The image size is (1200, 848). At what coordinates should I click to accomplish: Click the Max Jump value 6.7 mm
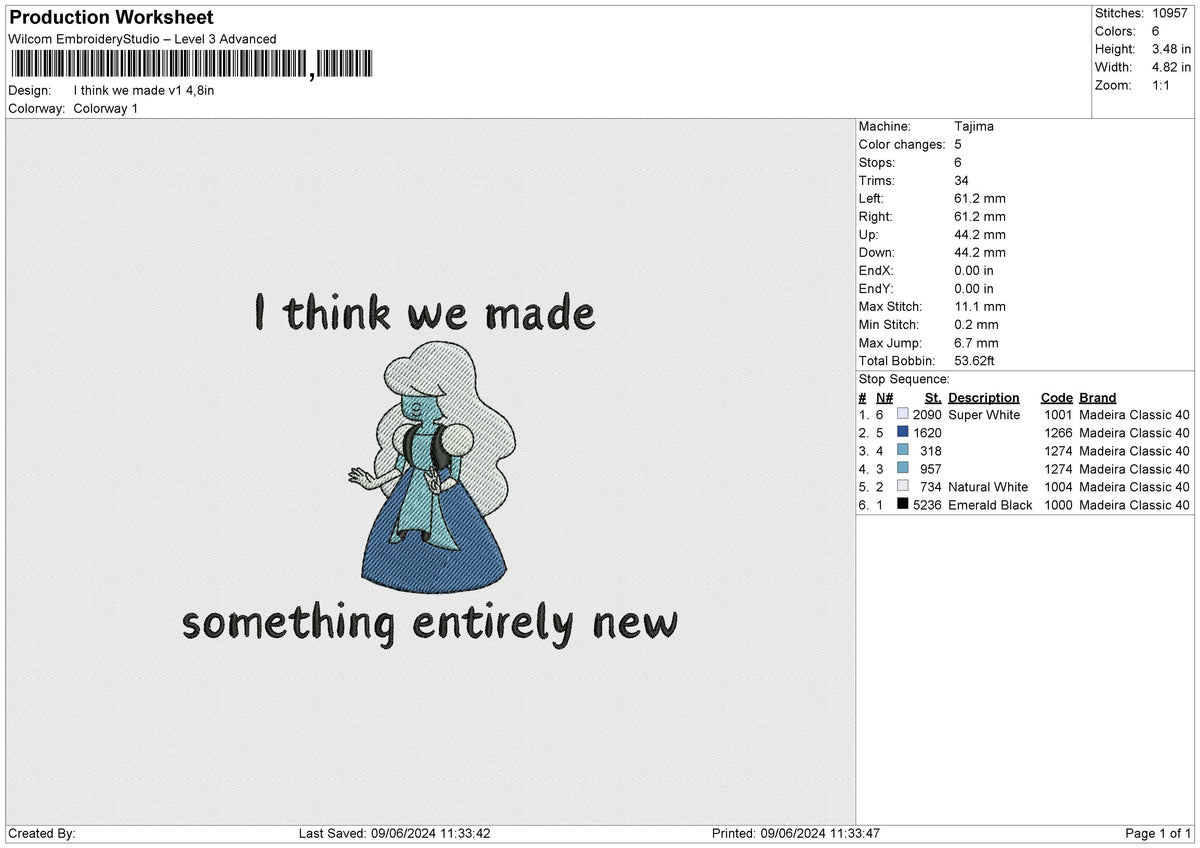977,343
